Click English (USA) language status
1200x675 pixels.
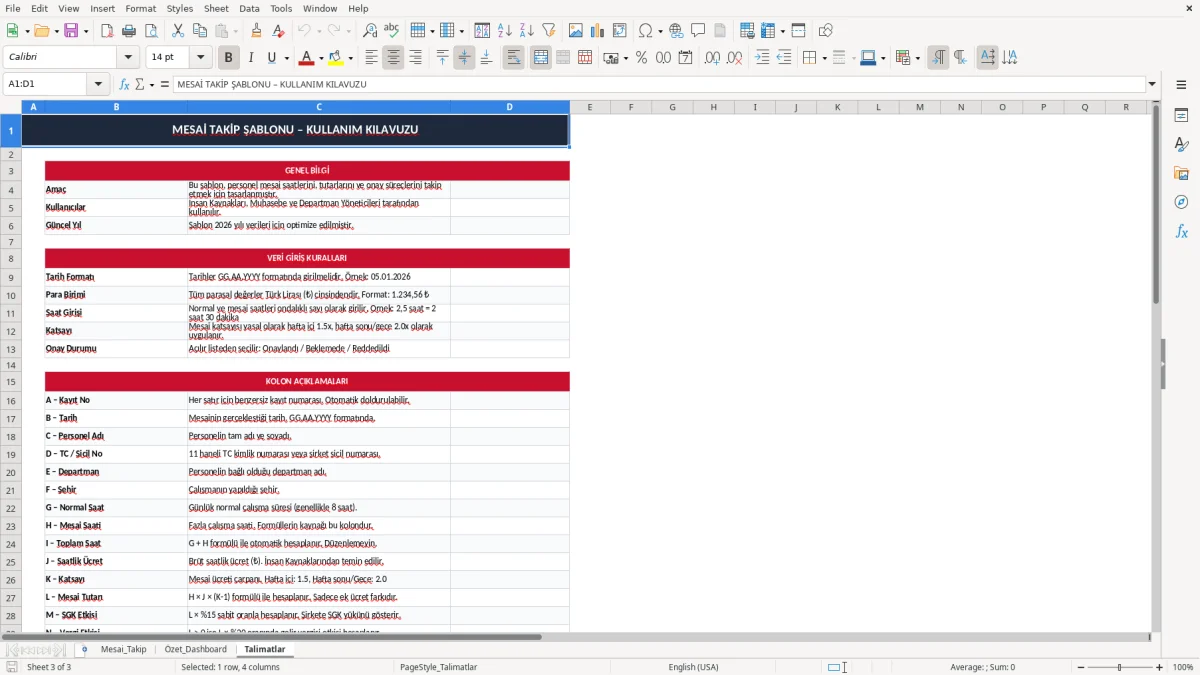(694, 667)
